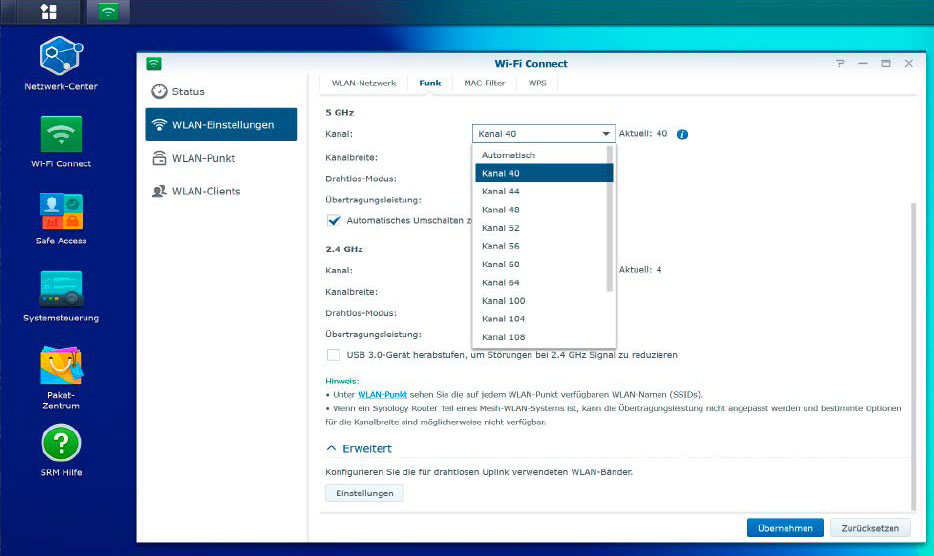Open WLAN-Clients in the sidebar
The image size is (934, 556).
(221, 191)
